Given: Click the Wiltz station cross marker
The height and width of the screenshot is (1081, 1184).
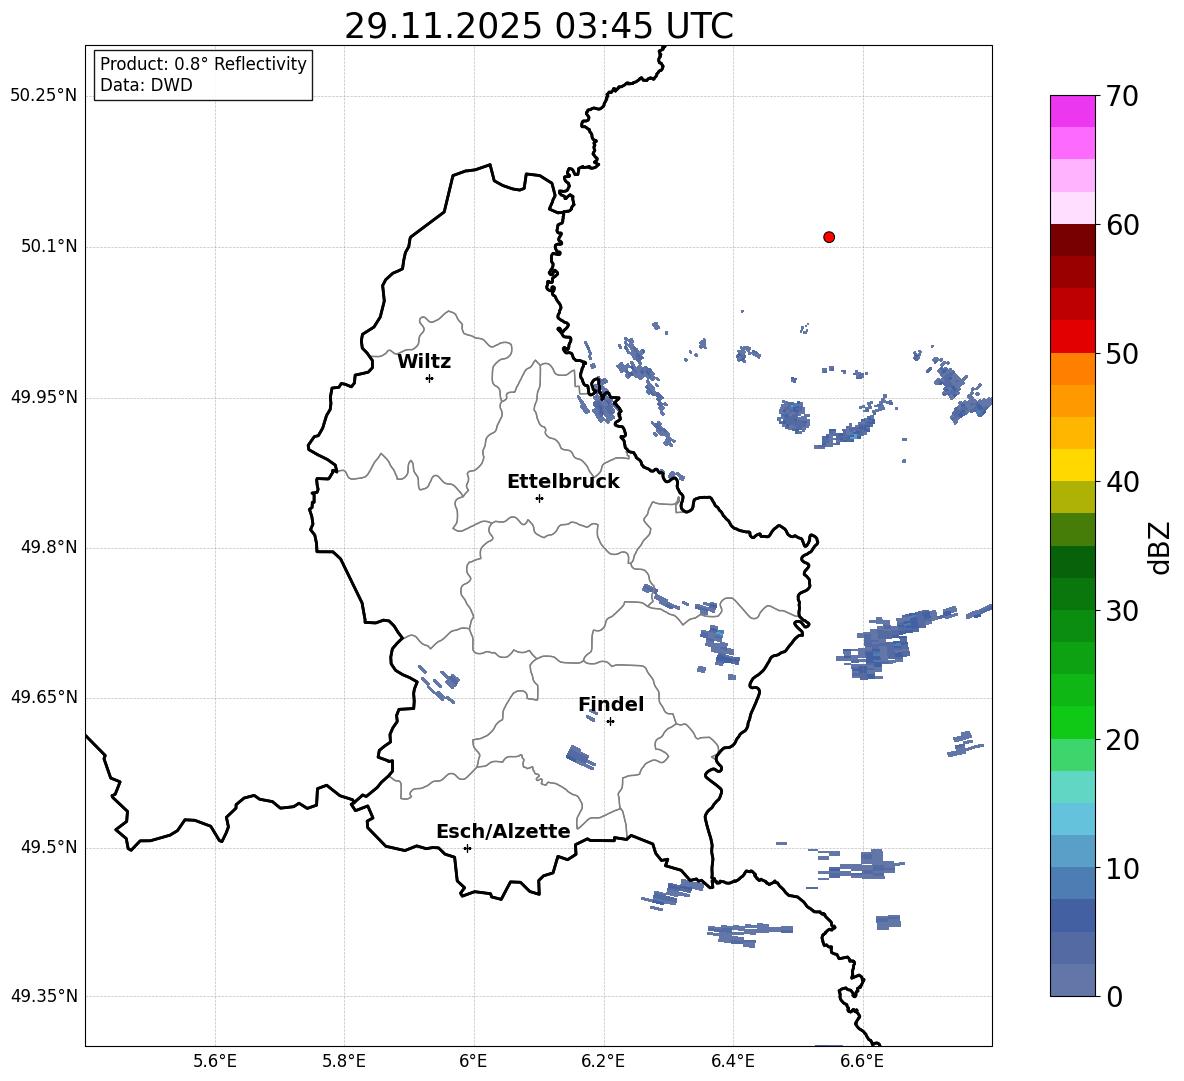Looking at the screenshot, I should pos(429,378).
